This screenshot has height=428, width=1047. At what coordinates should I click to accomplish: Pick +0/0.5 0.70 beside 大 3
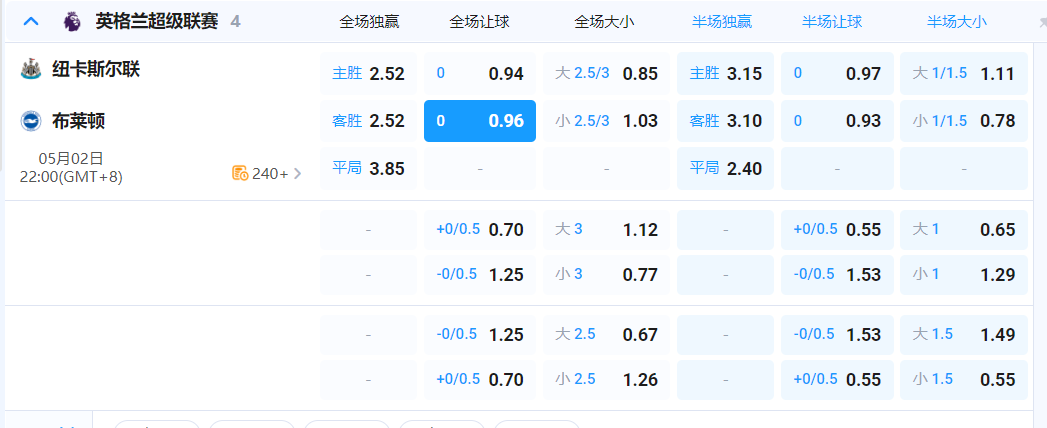pos(479,230)
